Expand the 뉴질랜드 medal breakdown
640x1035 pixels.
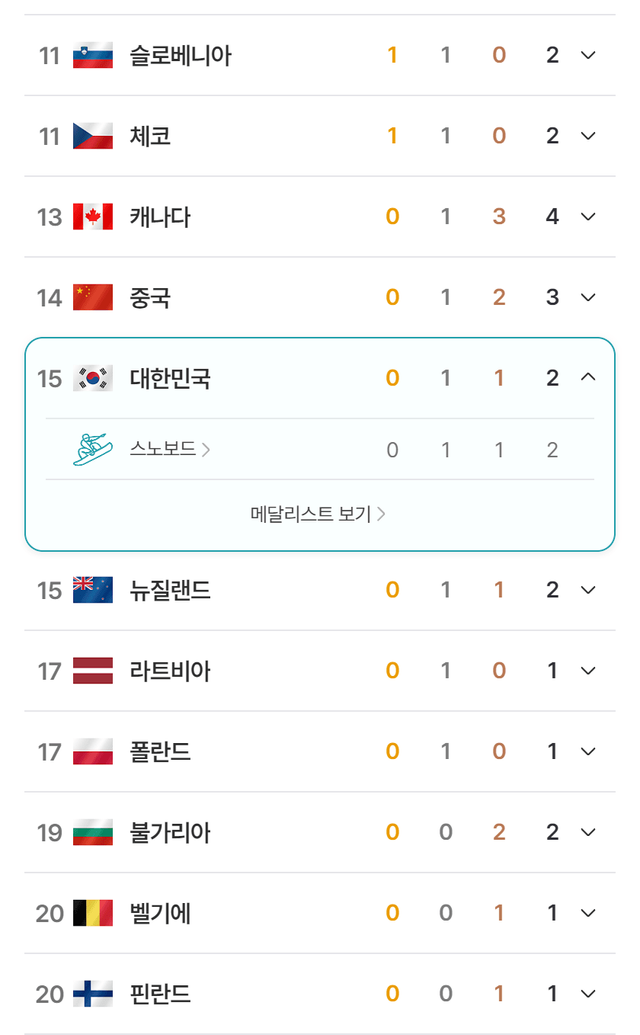tap(588, 590)
